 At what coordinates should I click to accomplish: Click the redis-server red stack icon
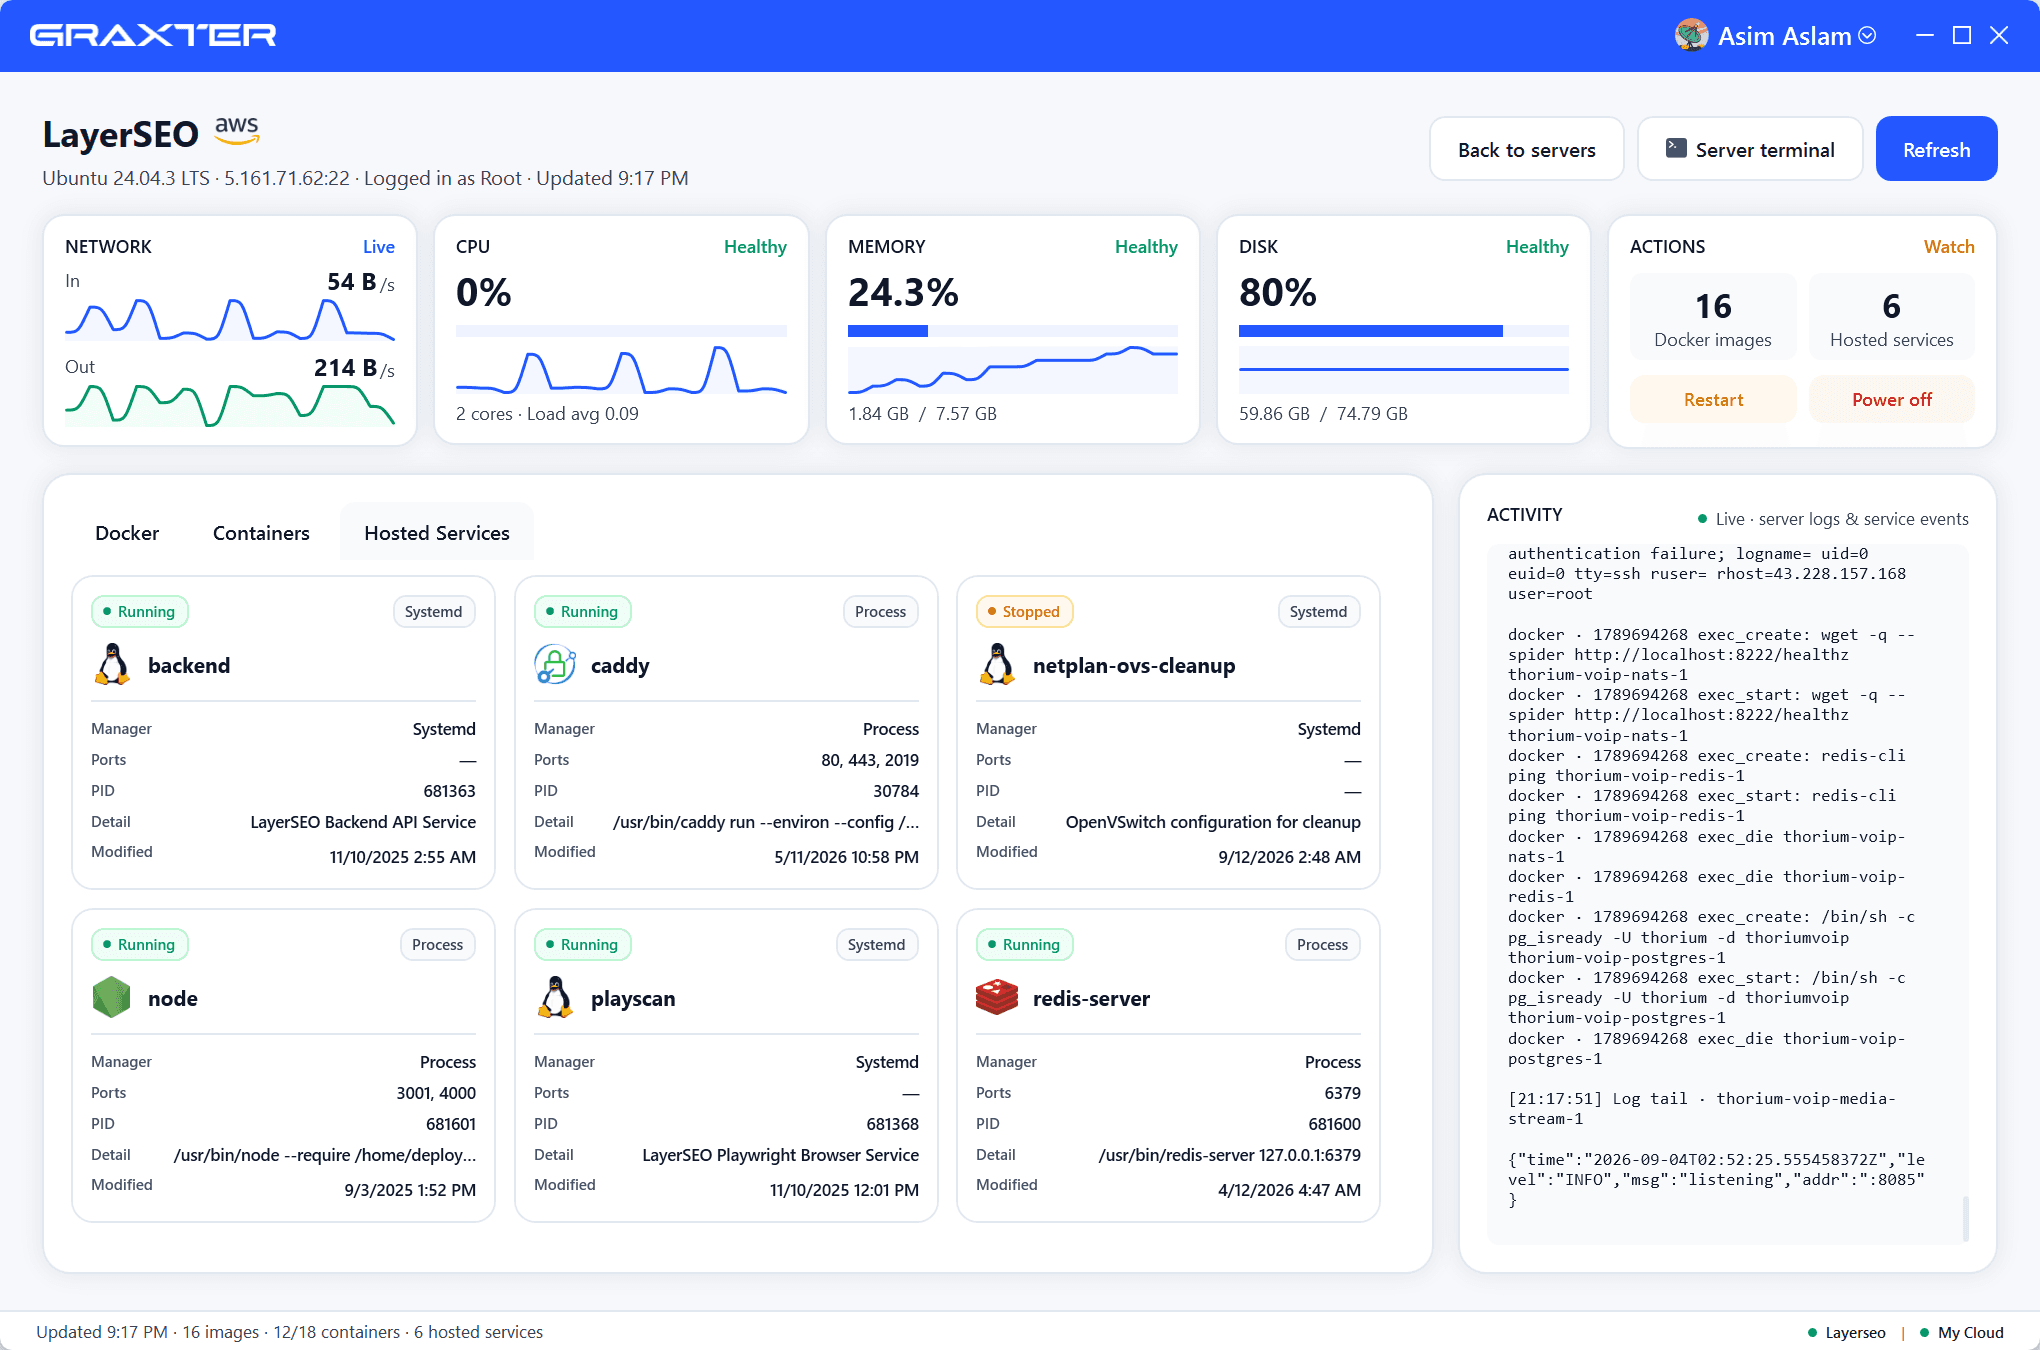(x=997, y=998)
